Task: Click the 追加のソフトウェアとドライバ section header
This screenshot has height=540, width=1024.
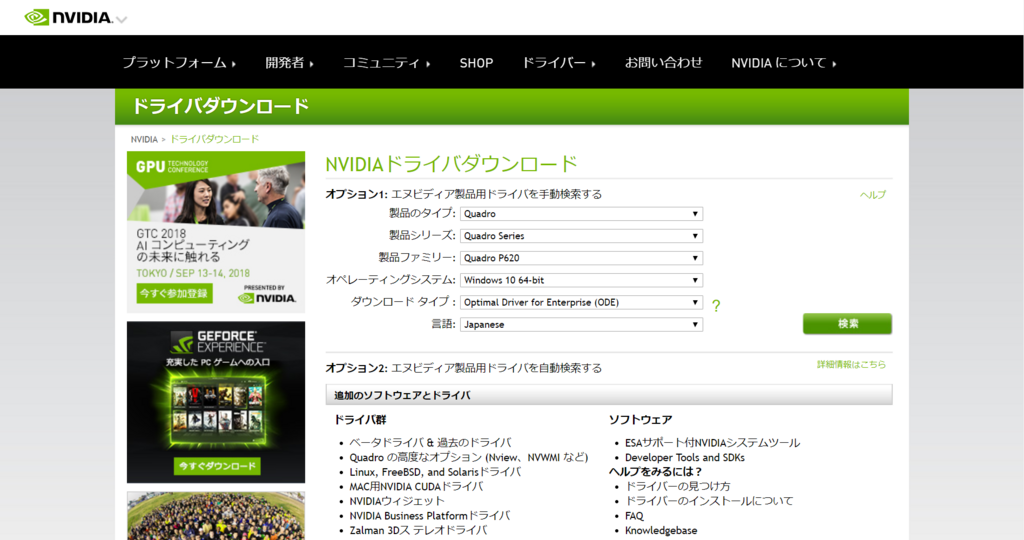Action: click(x=609, y=394)
